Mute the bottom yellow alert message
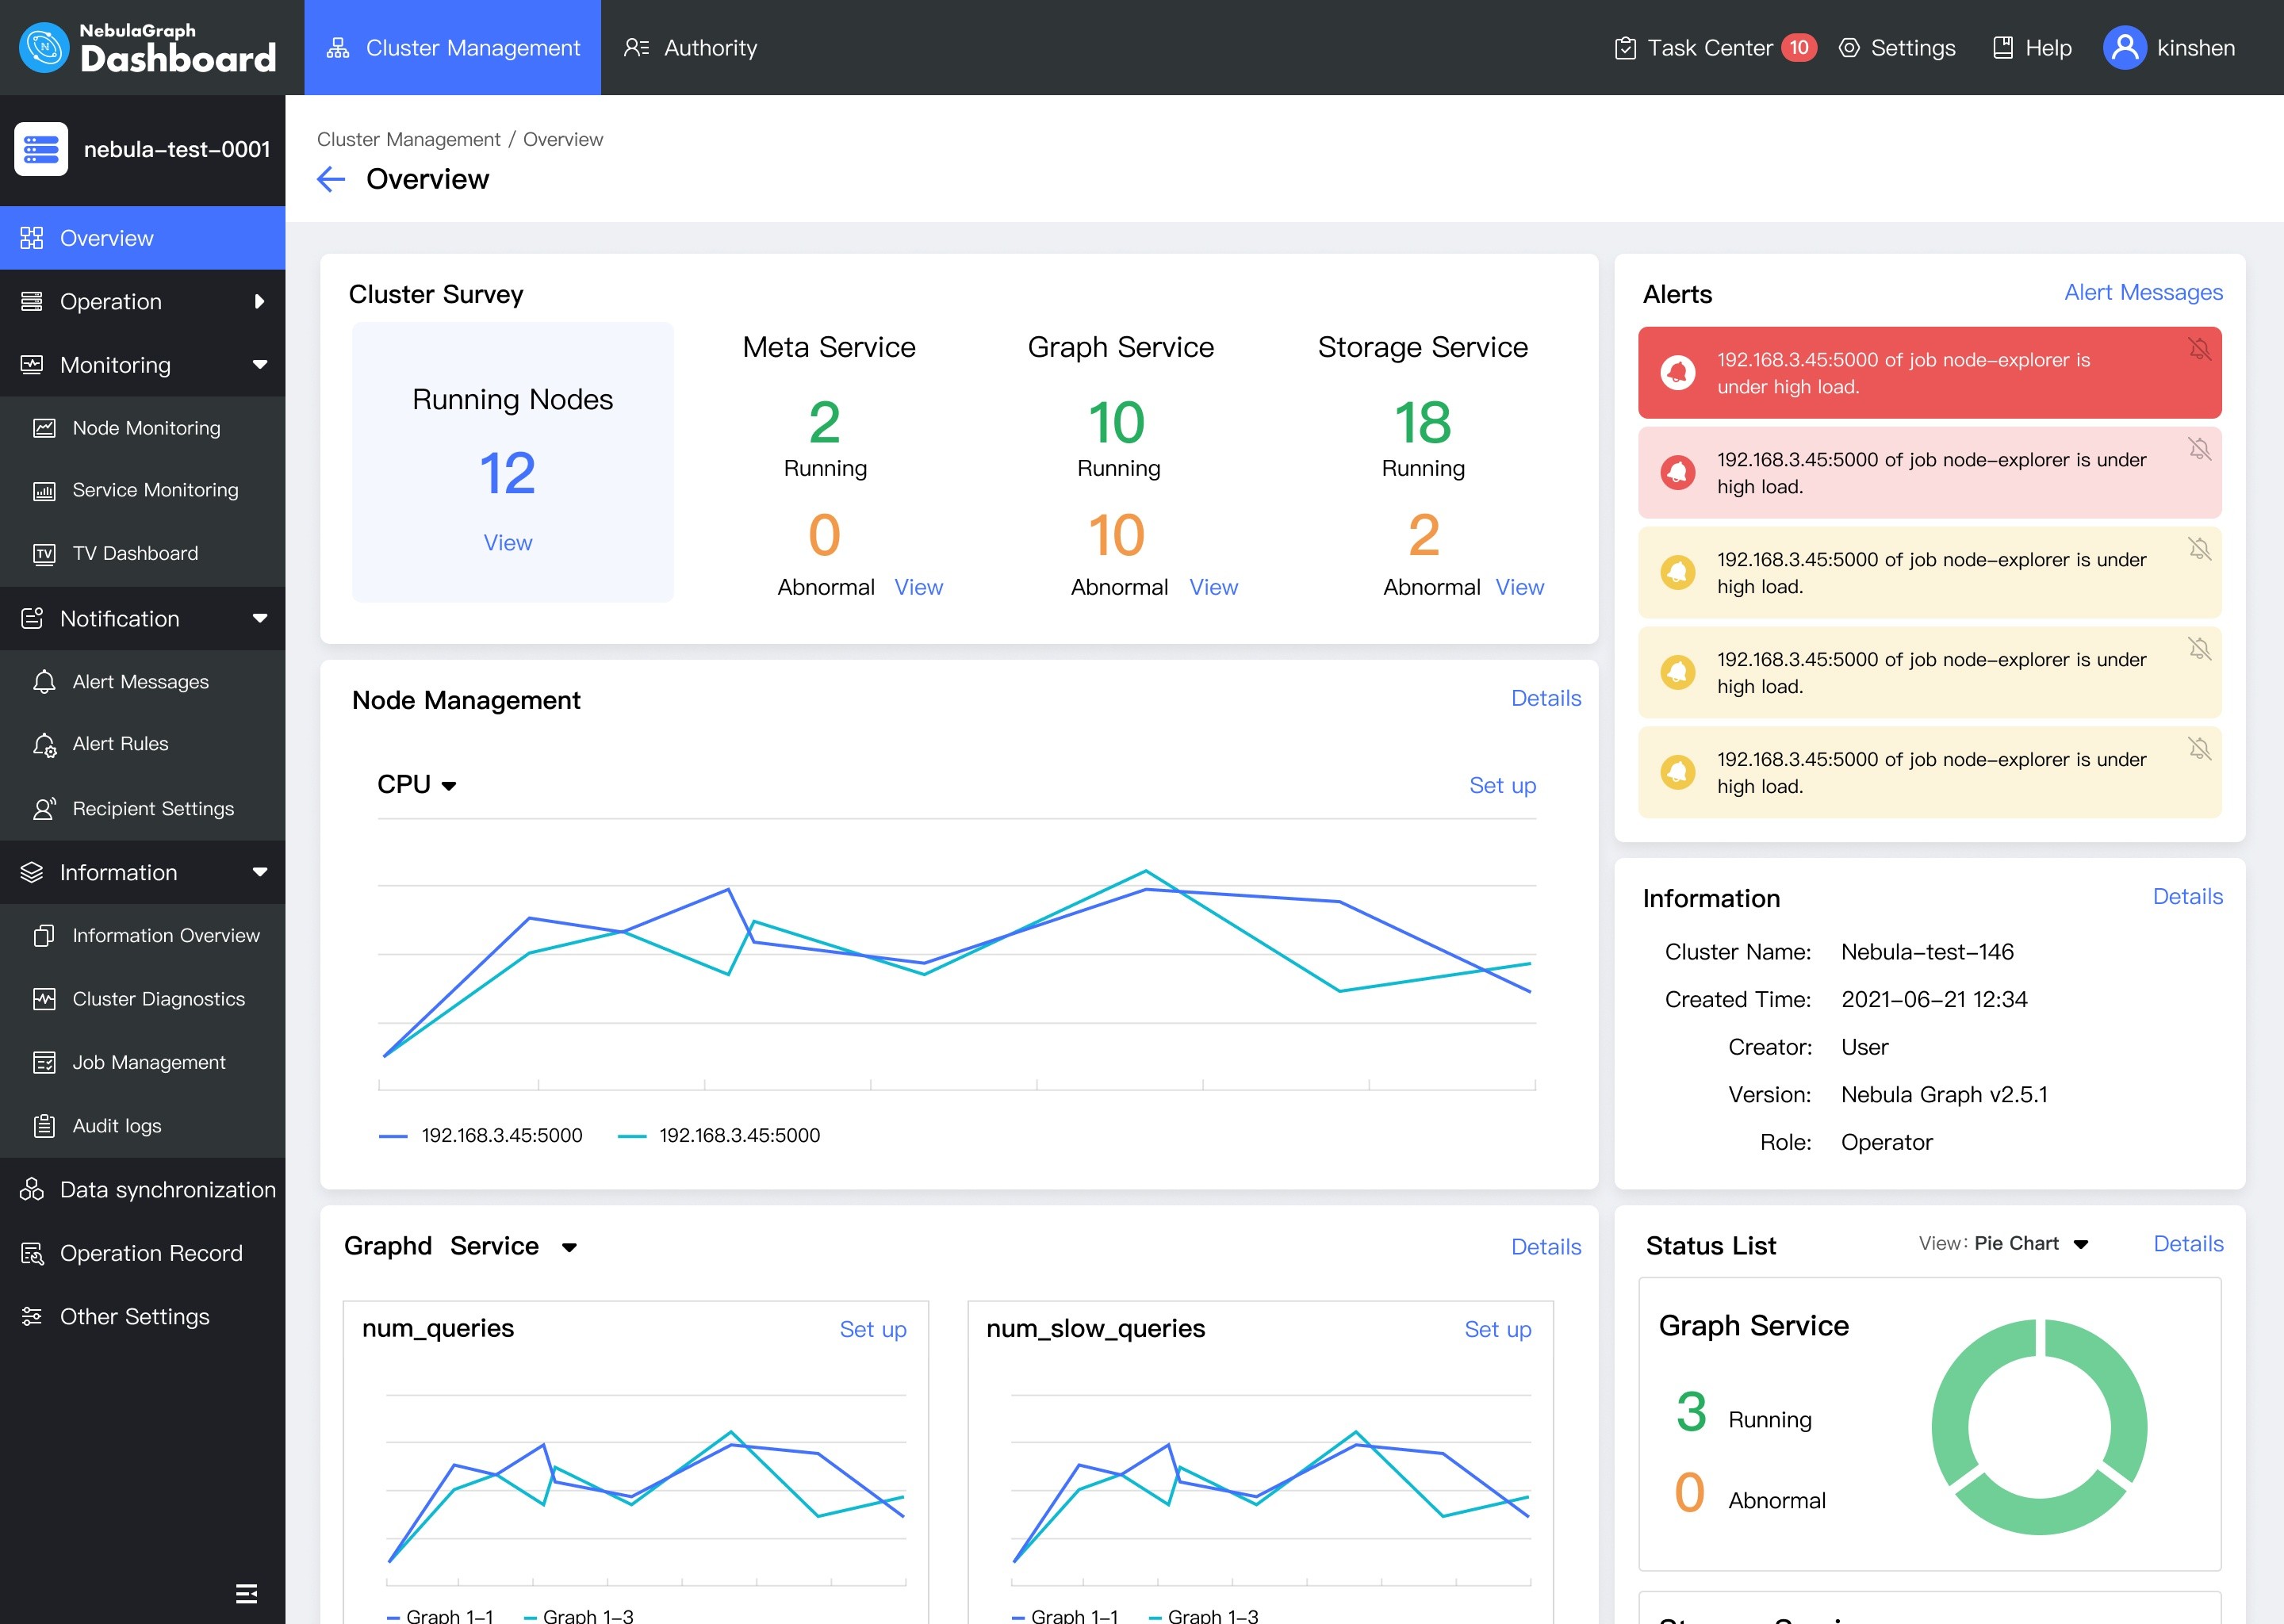The width and height of the screenshot is (2284, 1624). [x=2199, y=748]
